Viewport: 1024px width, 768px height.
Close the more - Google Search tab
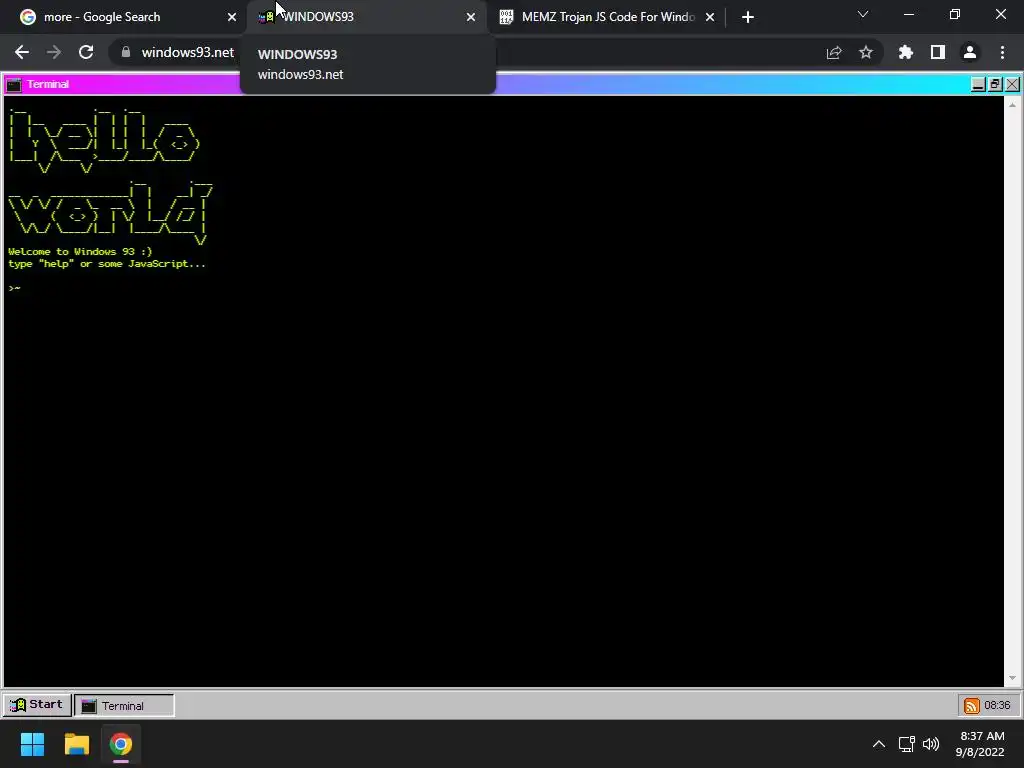coord(232,17)
